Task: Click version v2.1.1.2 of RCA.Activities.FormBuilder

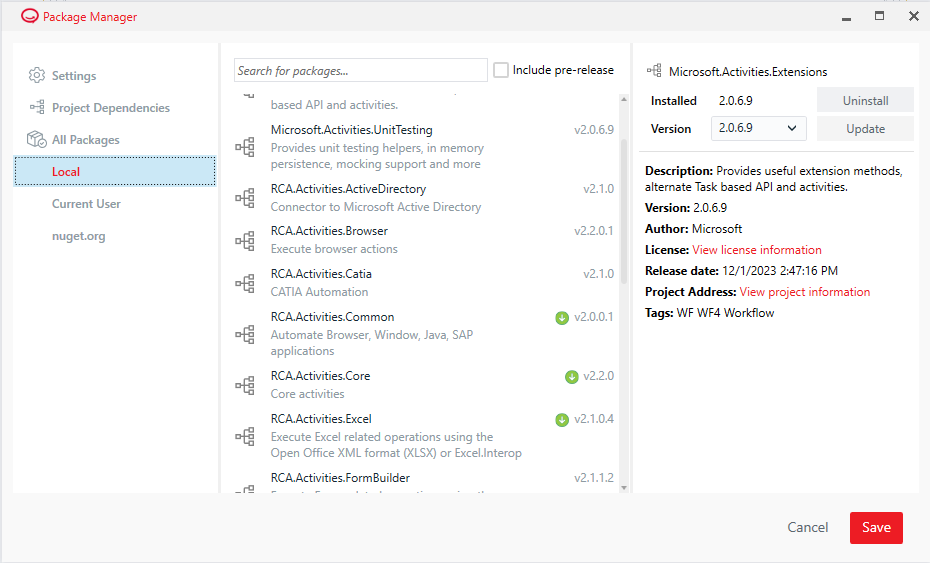Action: click(x=594, y=478)
